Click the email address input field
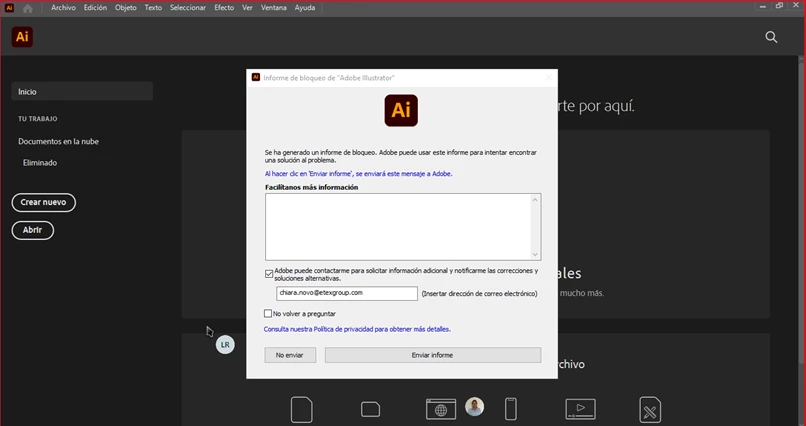This screenshot has width=806, height=426. pyautogui.click(x=347, y=293)
